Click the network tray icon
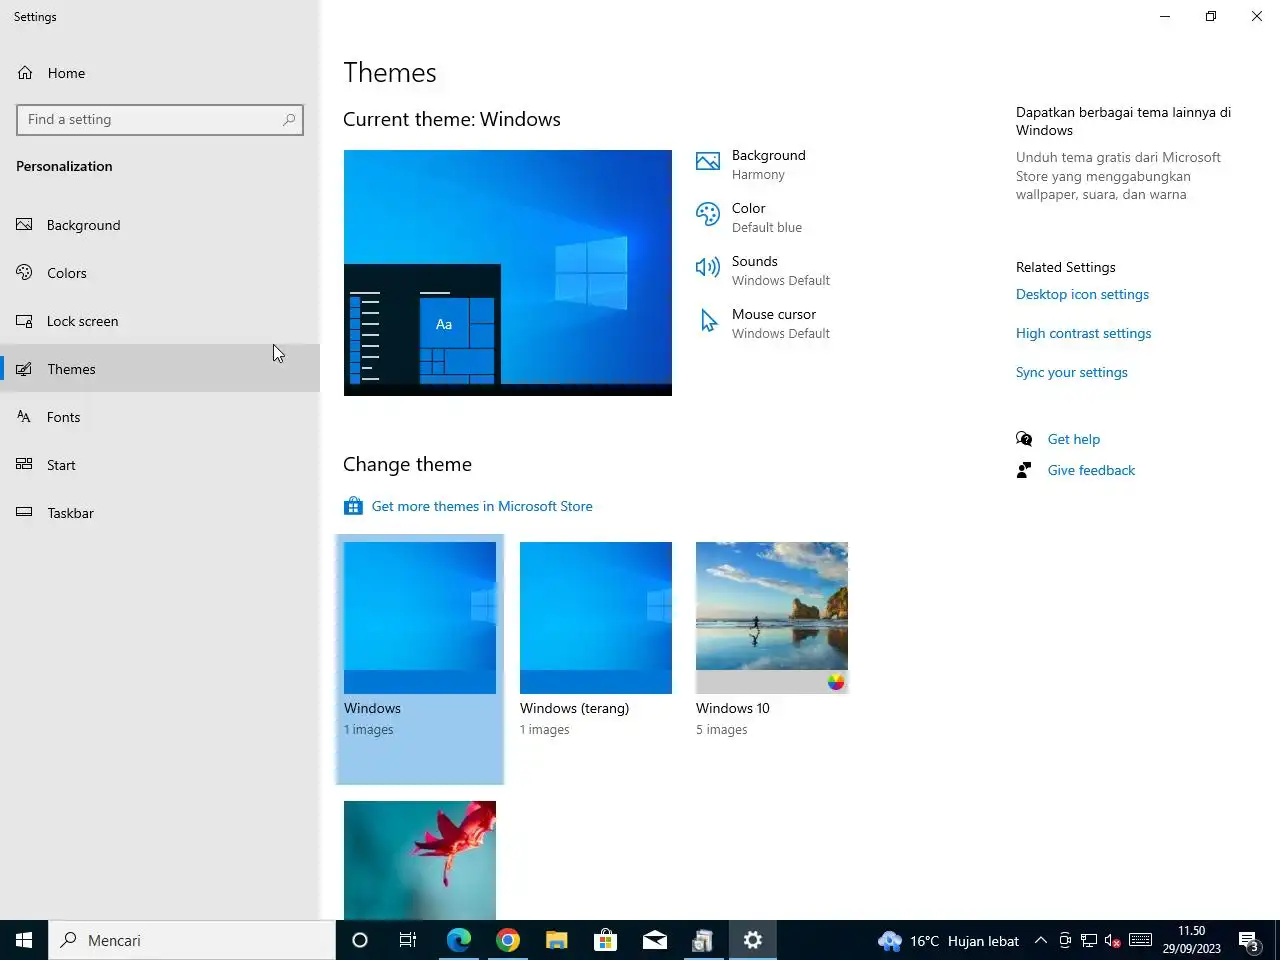Screen dimensions: 1280x960 [1088, 940]
